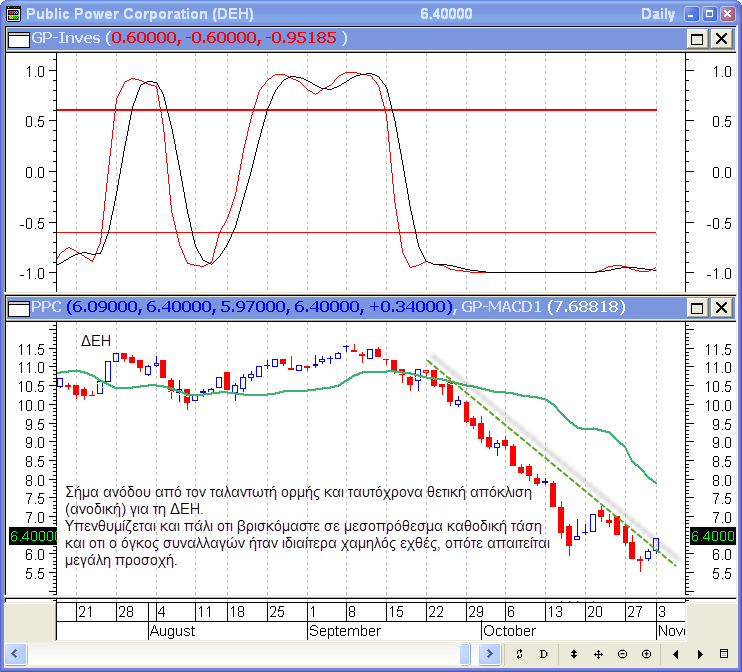Image resolution: width=742 pixels, height=672 pixels.
Task: Step chart forward with right black arrow
Action: (698, 653)
